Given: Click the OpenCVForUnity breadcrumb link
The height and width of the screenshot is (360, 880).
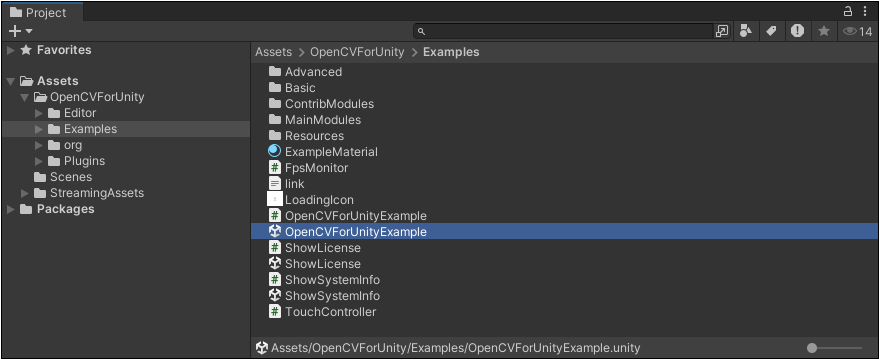Looking at the screenshot, I should click(x=357, y=52).
